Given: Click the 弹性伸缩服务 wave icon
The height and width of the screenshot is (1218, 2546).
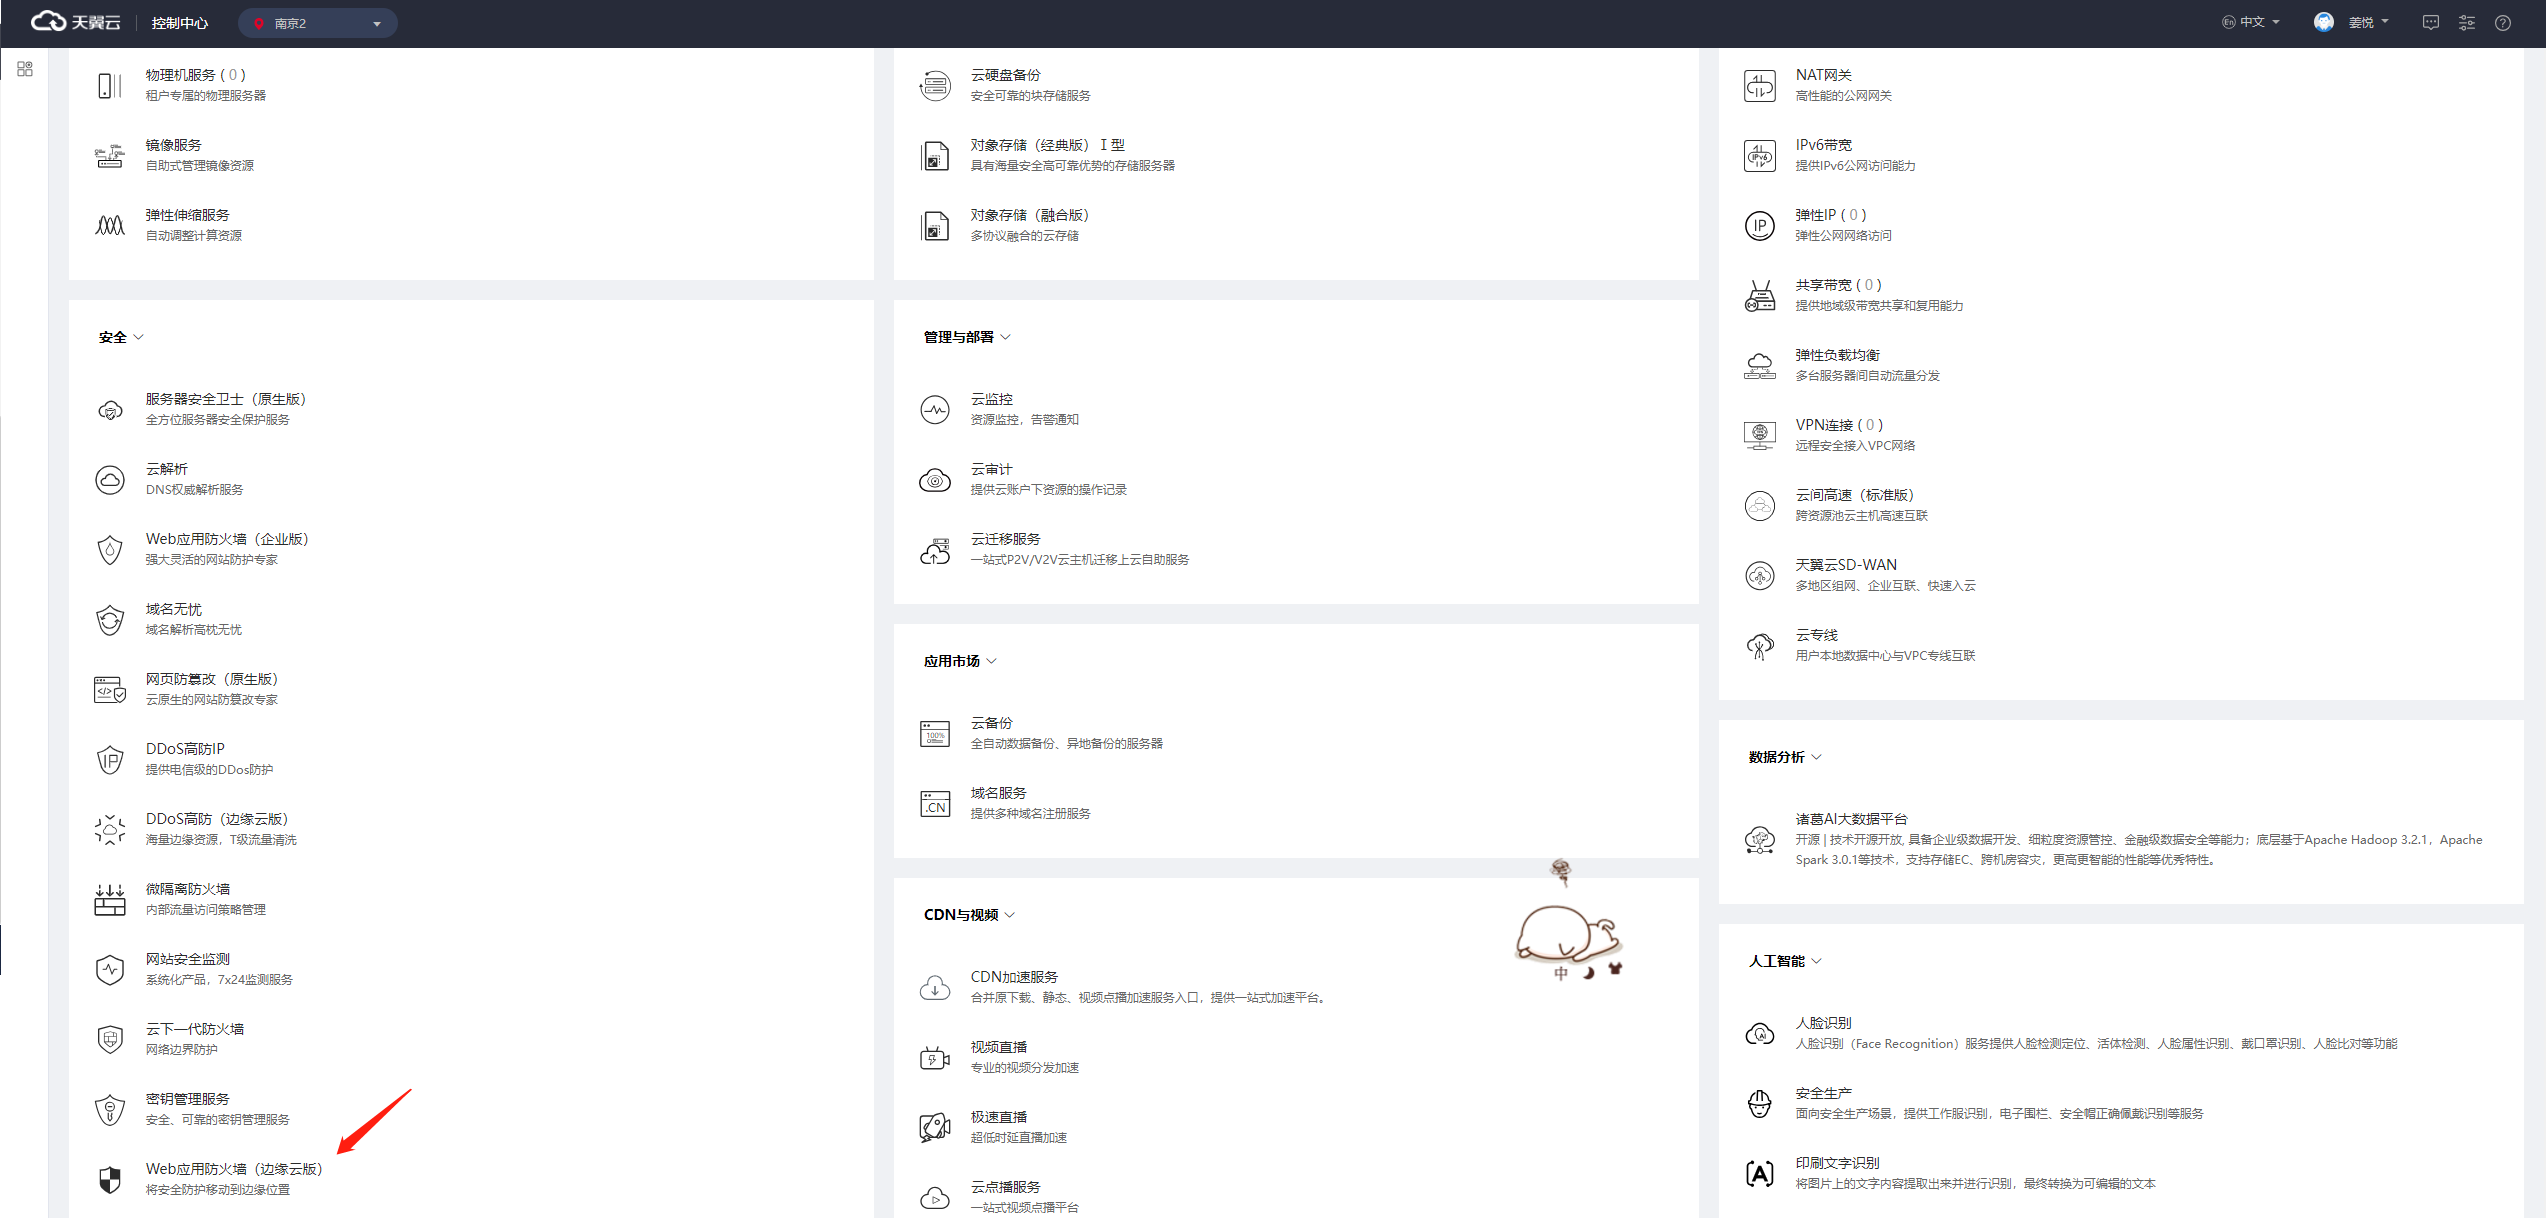Looking at the screenshot, I should click(110, 225).
